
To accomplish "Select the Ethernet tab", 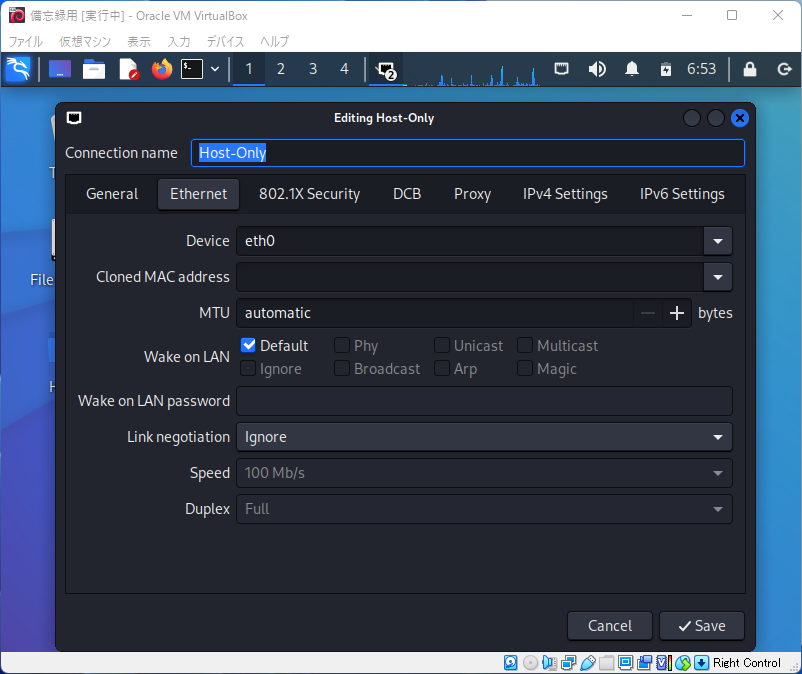I will pyautogui.click(x=198, y=194).
